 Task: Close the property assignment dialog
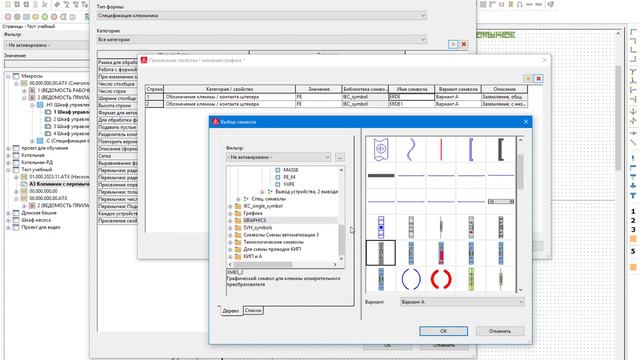544,60
